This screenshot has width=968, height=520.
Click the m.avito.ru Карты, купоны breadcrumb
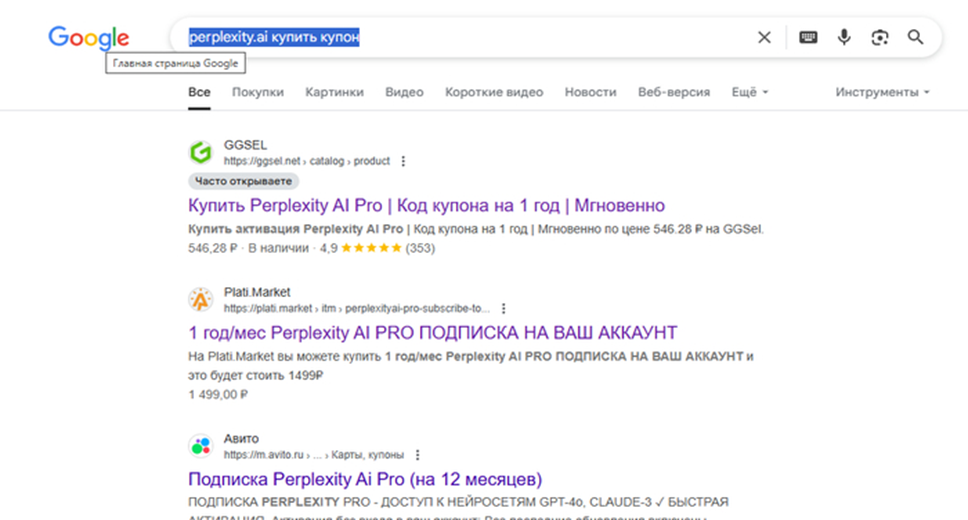pos(314,455)
